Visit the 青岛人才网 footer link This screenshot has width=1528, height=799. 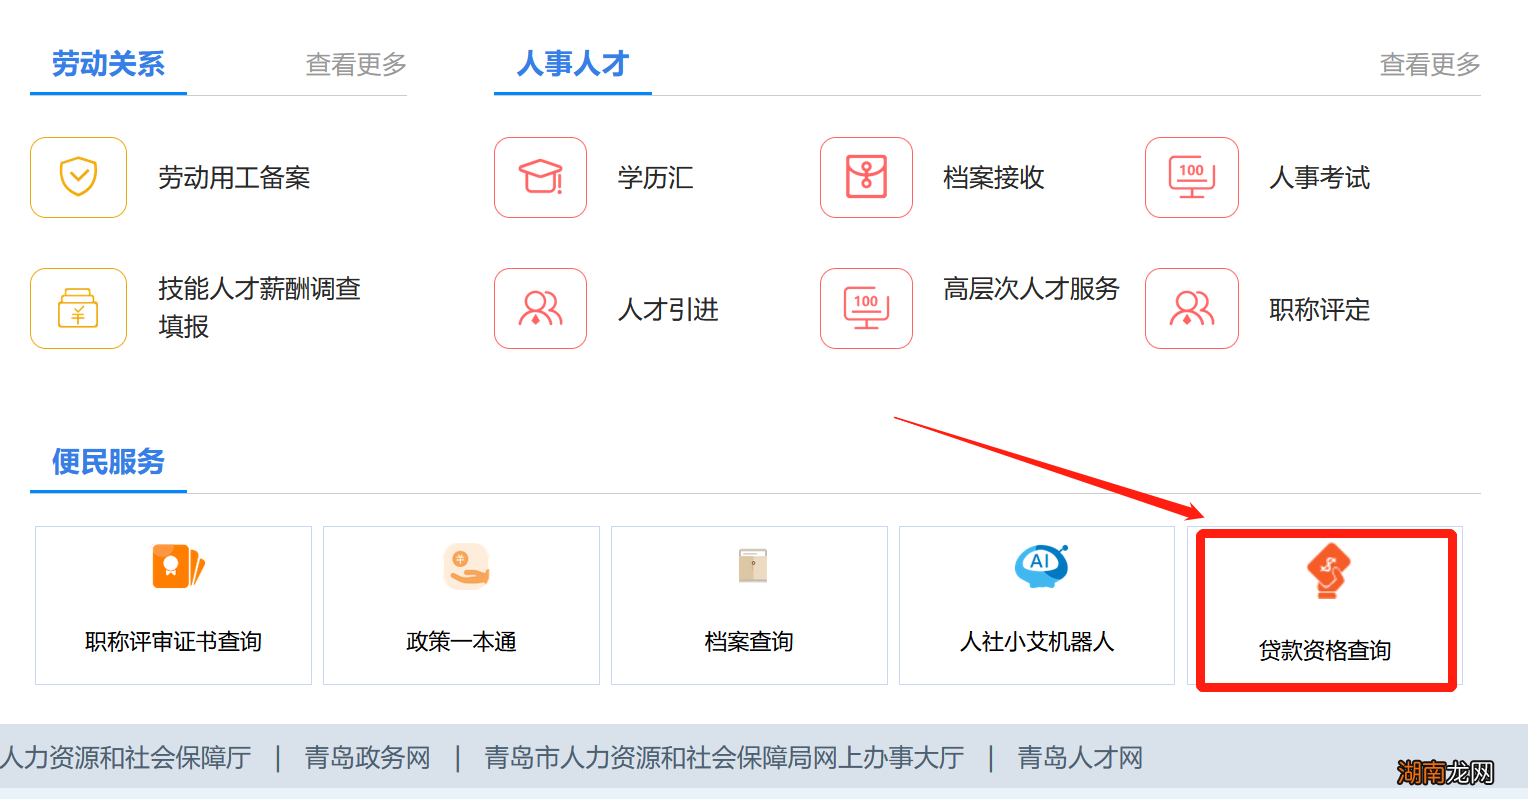pyautogui.click(x=1079, y=759)
